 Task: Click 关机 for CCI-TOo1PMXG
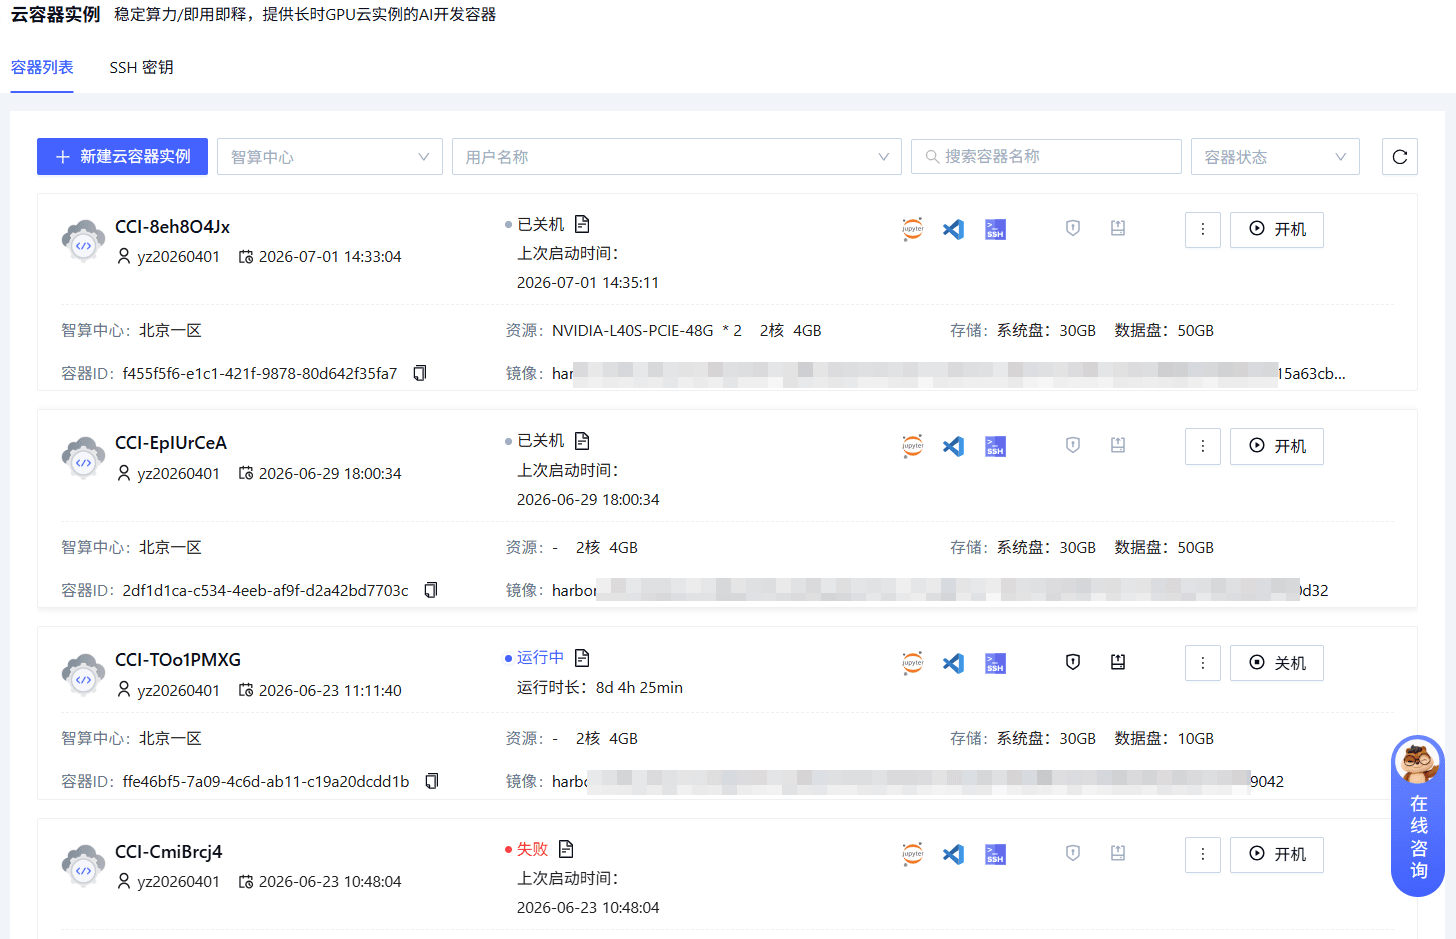pyautogui.click(x=1277, y=663)
